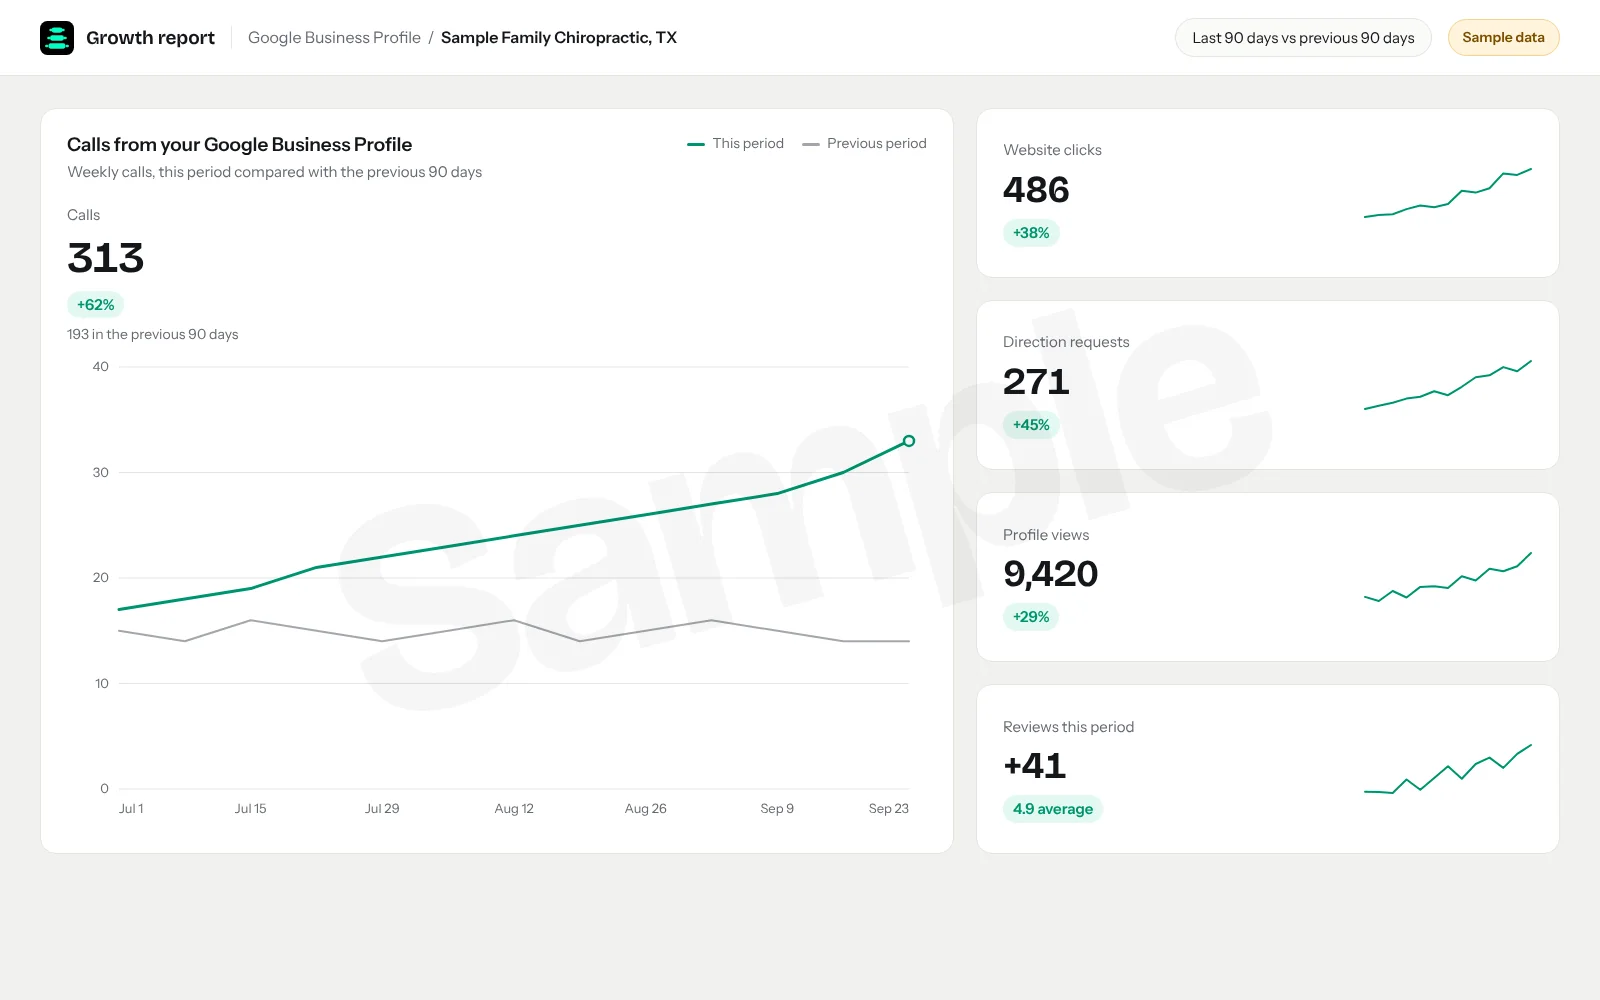Viewport: 1600px width, 1000px height.
Task: Click the Direction requests sparkline
Action: 1447,385
